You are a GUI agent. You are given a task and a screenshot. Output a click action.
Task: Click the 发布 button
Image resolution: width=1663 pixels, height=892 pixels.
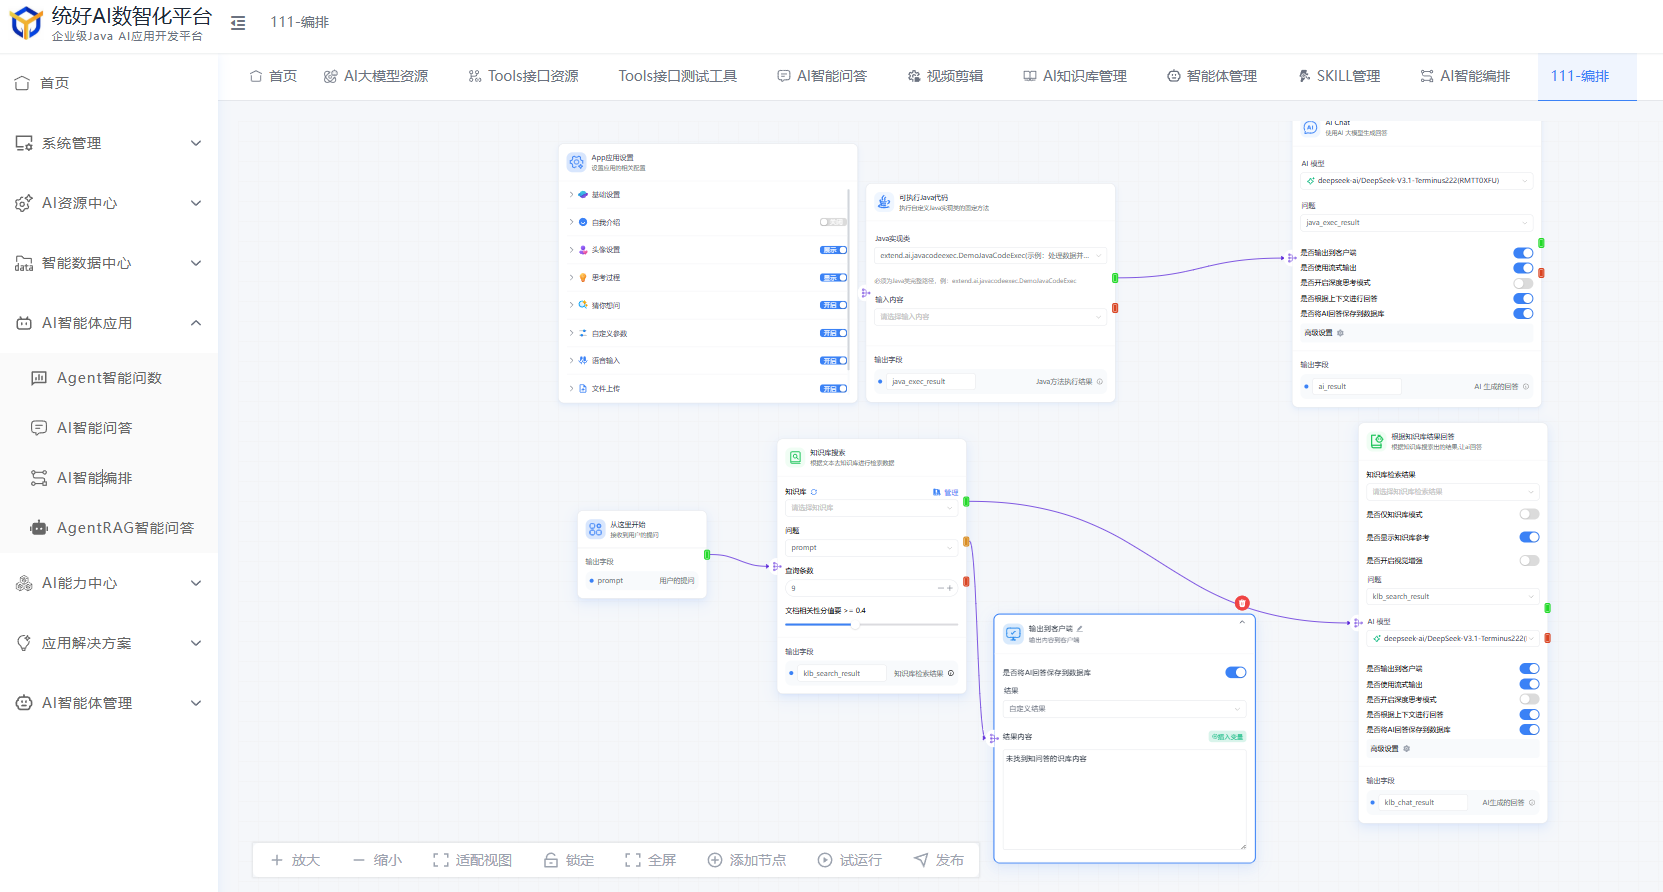(x=939, y=860)
